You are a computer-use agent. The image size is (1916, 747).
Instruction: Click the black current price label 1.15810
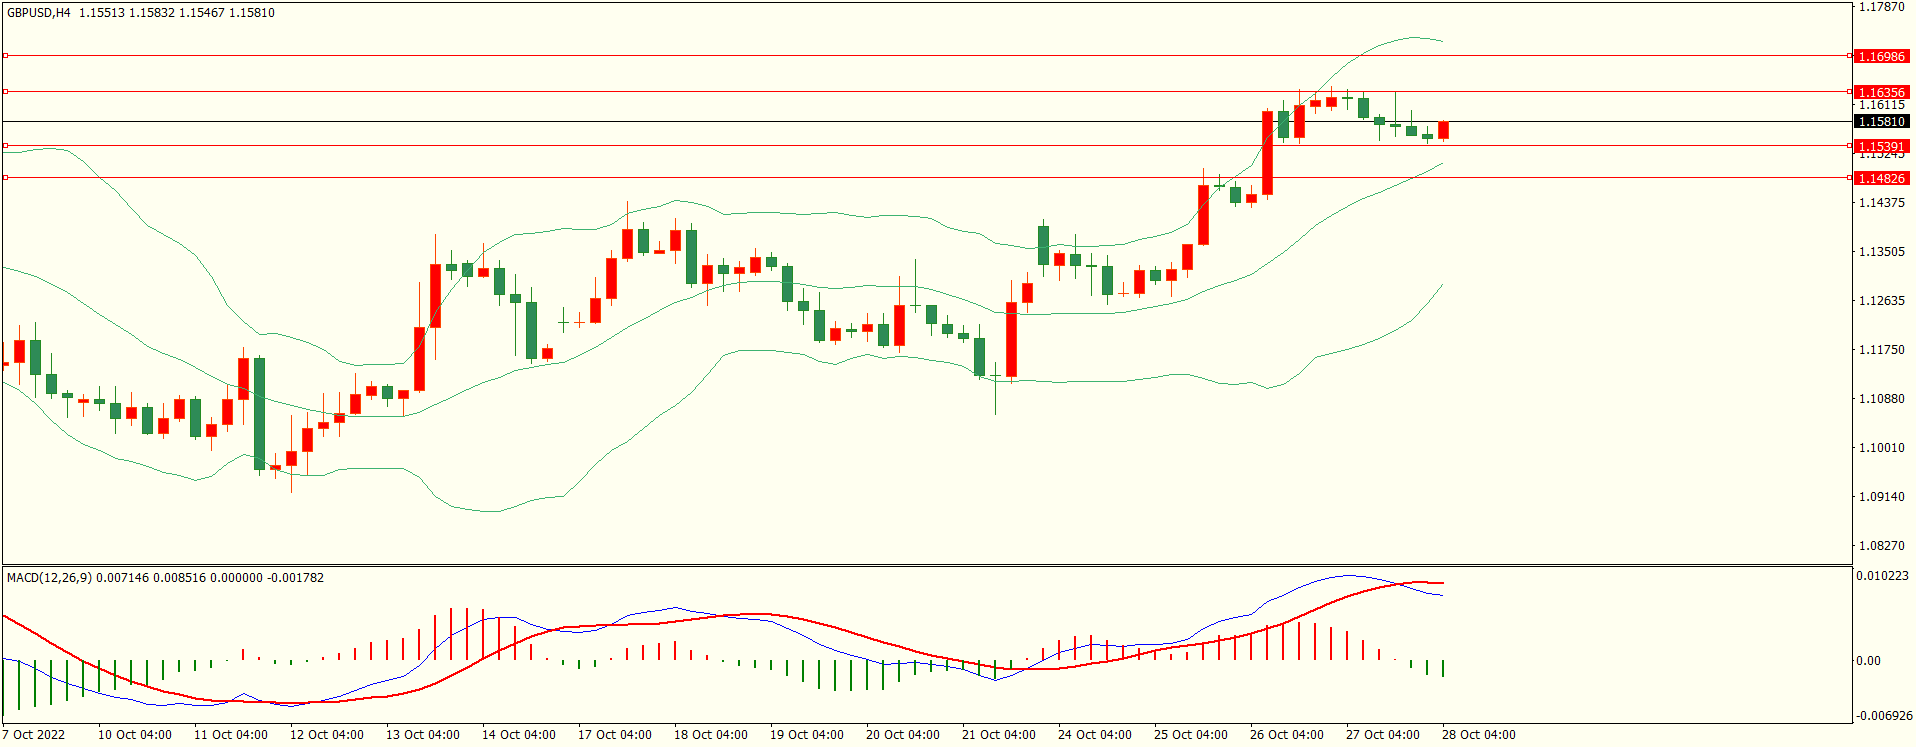click(x=1881, y=122)
